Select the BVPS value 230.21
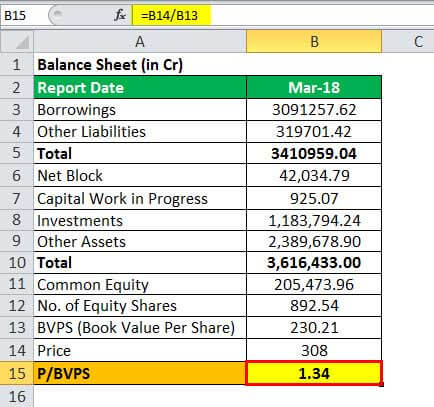The image size is (434, 407). pyautogui.click(x=314, y=328)
